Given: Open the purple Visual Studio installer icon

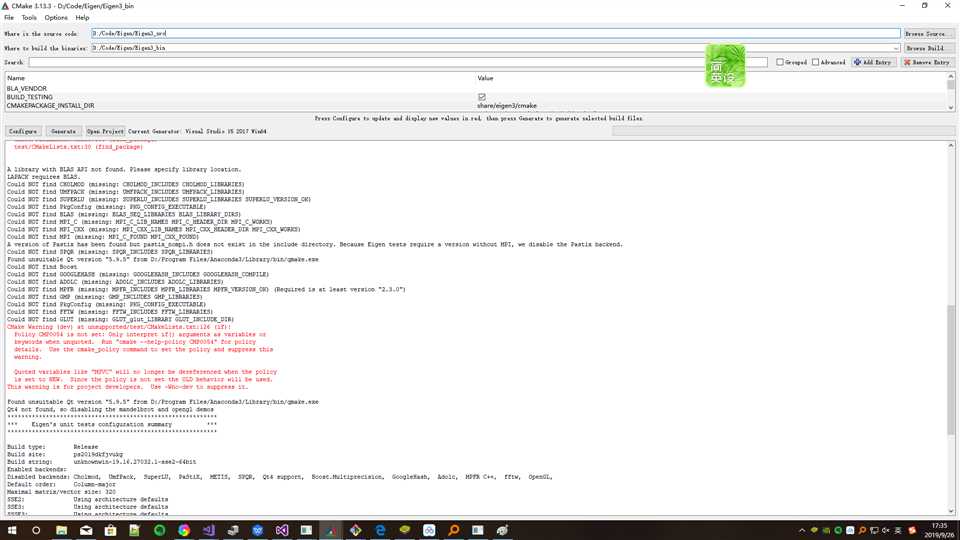Looking at the screenshot, I should [x=208, y=530].
